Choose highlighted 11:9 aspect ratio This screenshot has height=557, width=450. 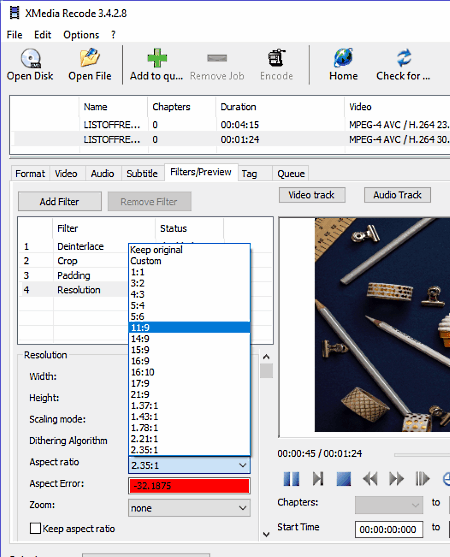click(x=189, y=328)
